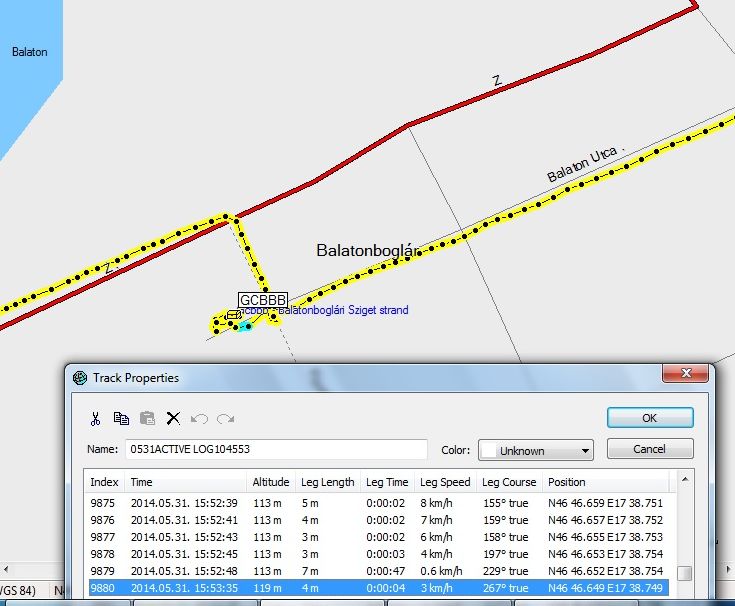Click the Redo arrow icon
Viewport: 735px width, 606px height.
[225, 418]
